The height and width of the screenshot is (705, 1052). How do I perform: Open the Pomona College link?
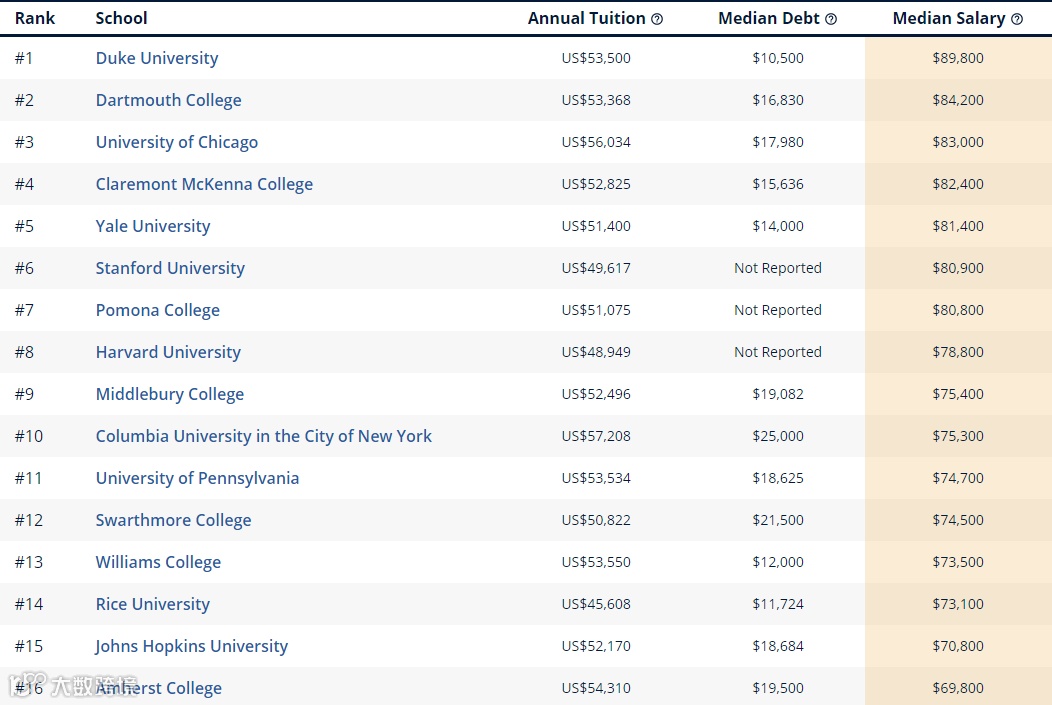coord(158,311)
